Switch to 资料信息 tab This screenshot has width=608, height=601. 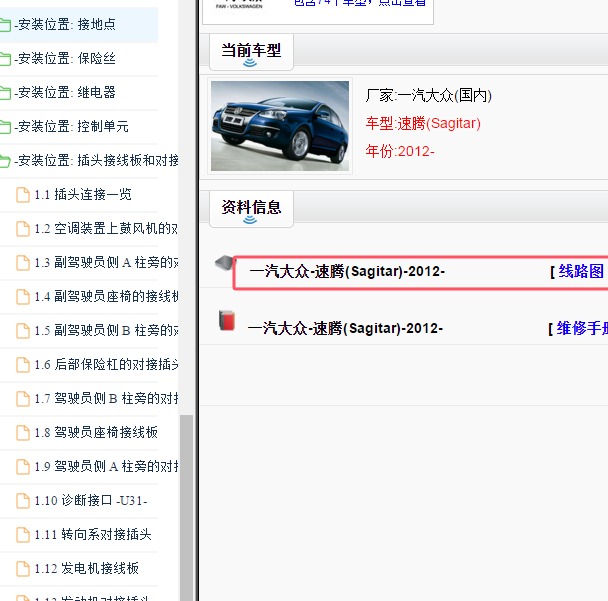point(251,209)
